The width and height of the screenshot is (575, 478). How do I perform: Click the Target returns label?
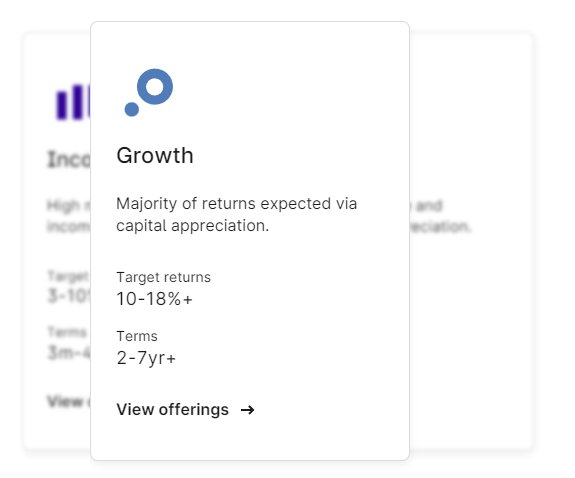coord(164,277)
